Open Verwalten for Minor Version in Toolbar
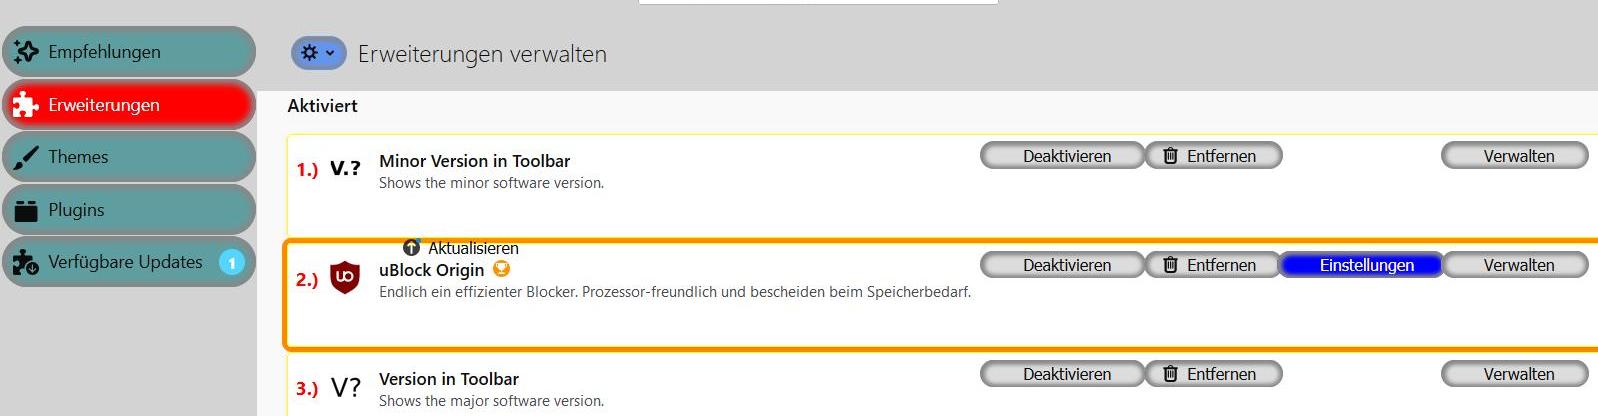1598x416 pixels. pyautogui.click(x=1514, y=156)
